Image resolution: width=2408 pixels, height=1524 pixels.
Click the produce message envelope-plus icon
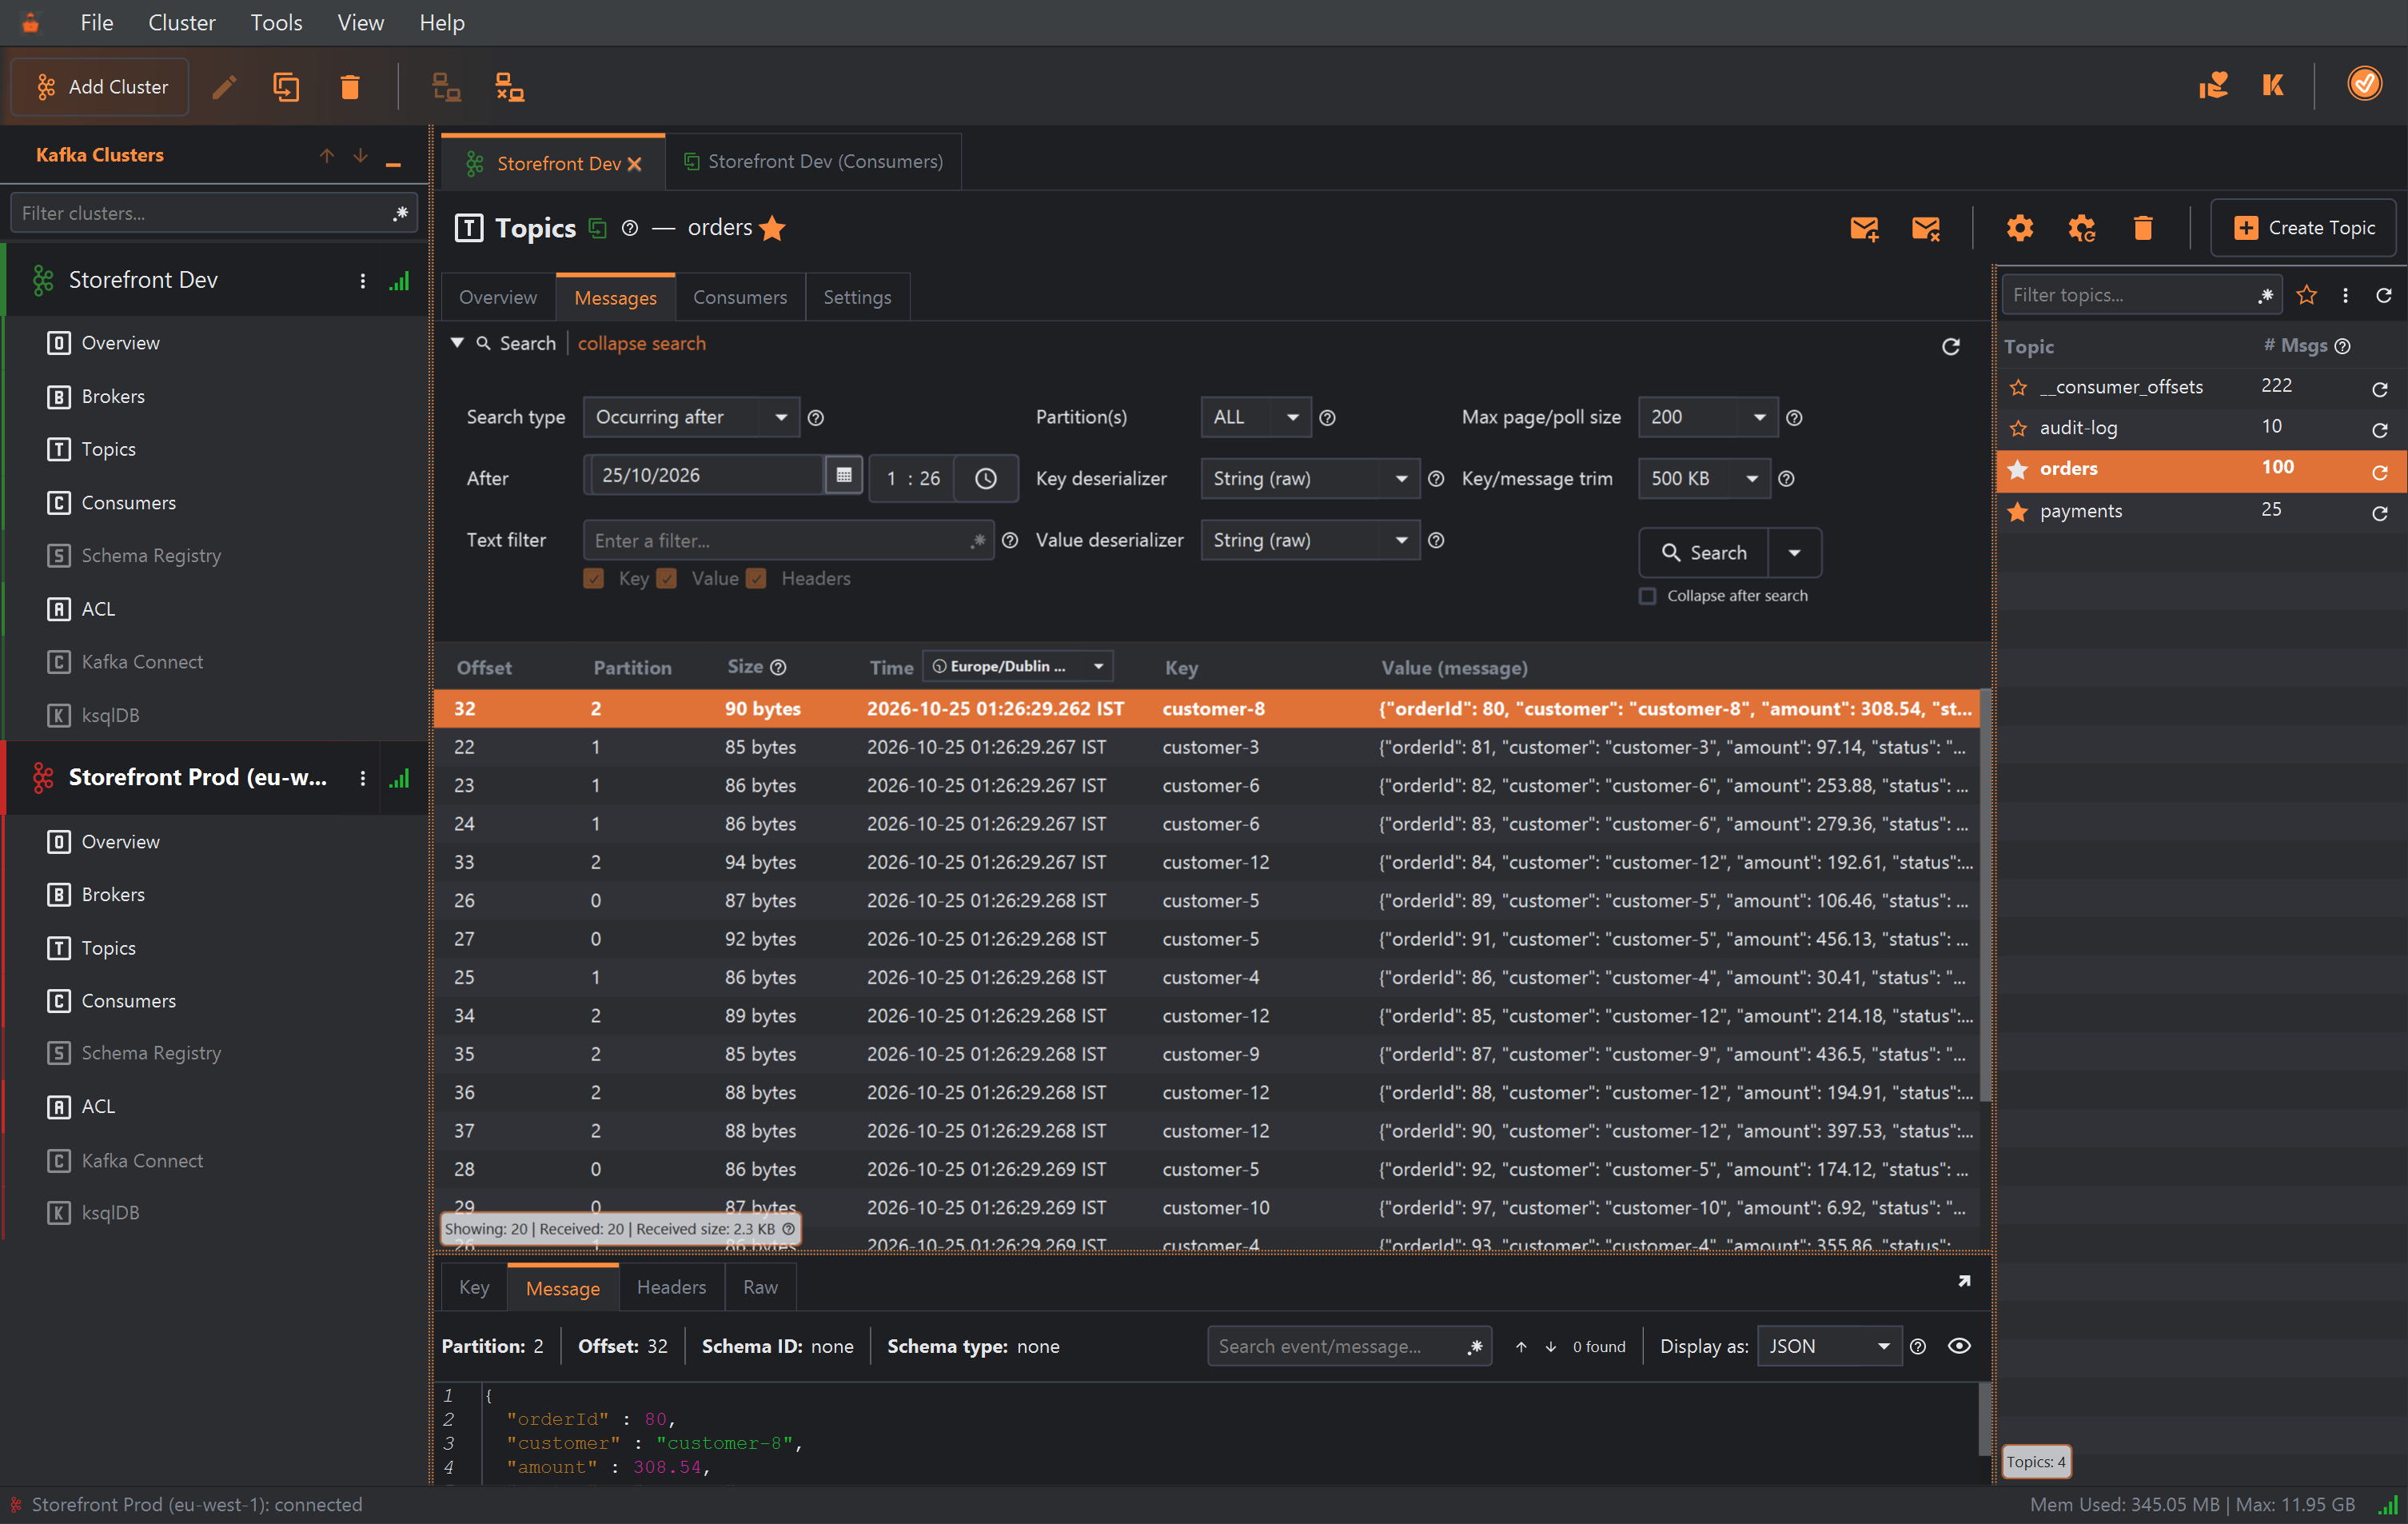point(1864,229)
